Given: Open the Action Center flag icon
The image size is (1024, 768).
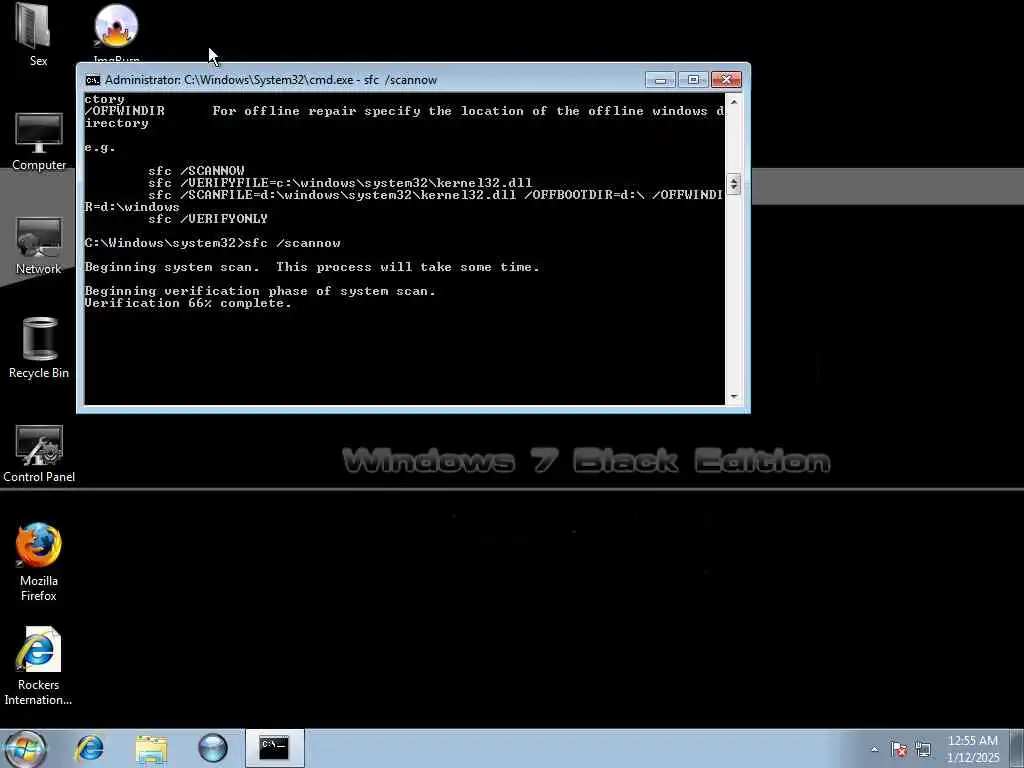Looking at the screenshot, I should click(x=899, y=749).
